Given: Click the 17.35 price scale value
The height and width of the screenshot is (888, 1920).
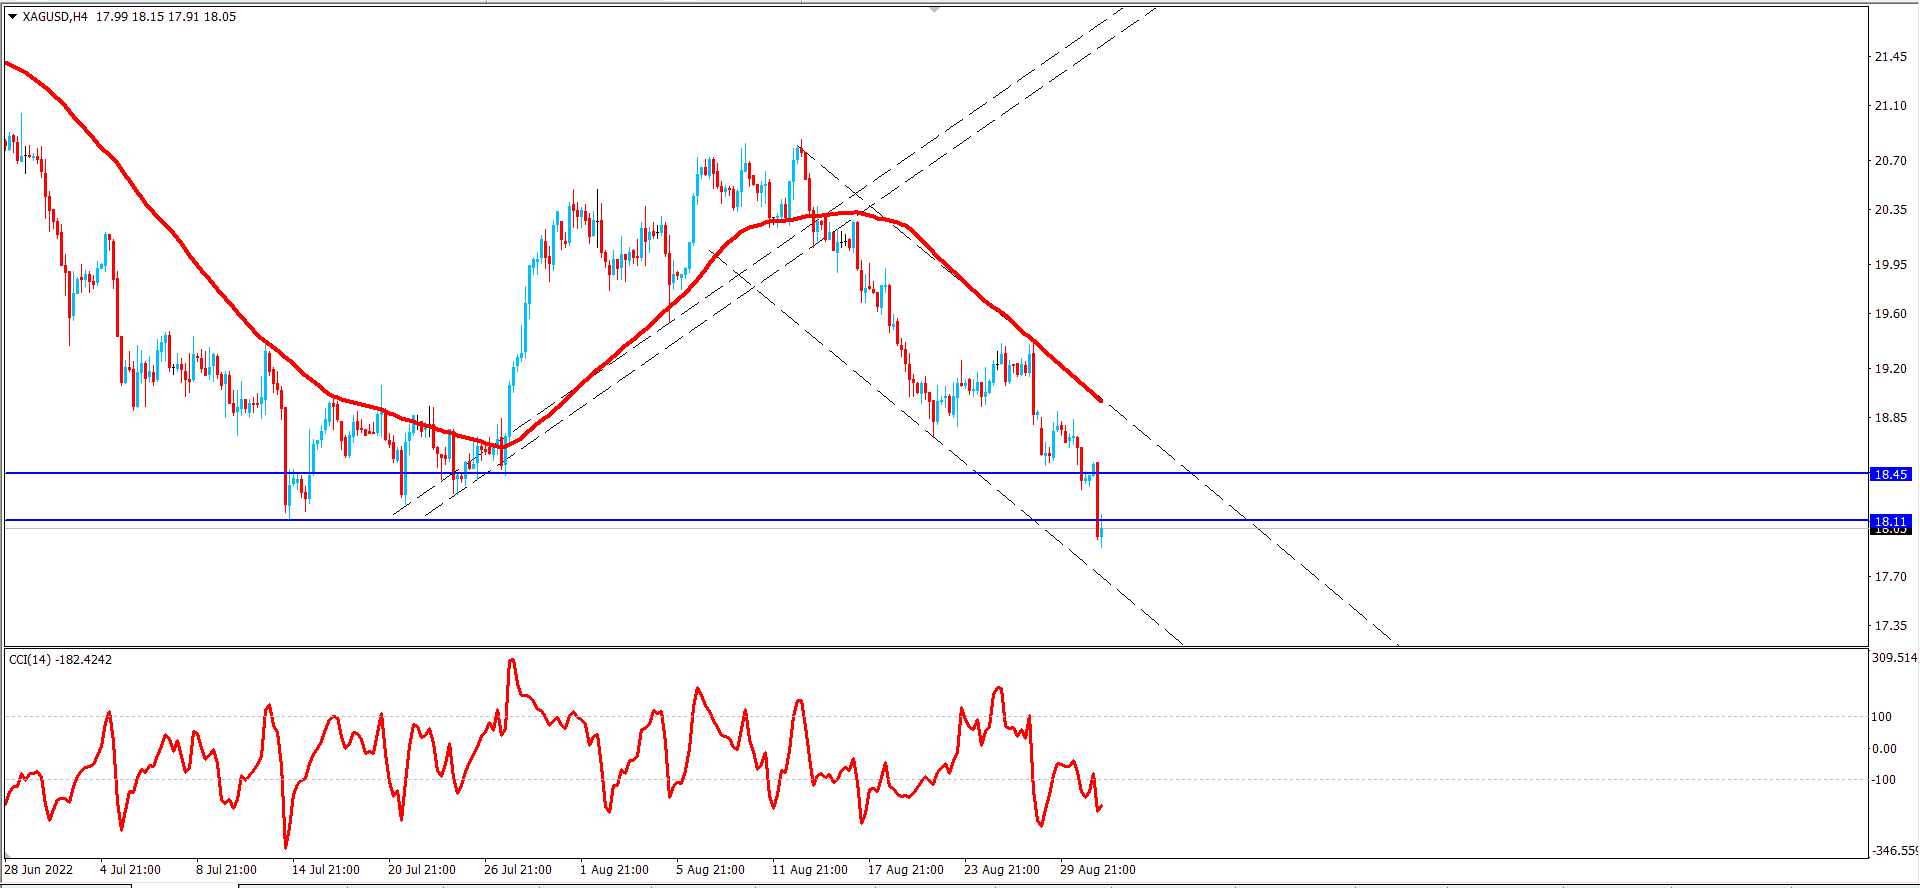Looking at the screenshot, I should click(x=1890, y=626).
